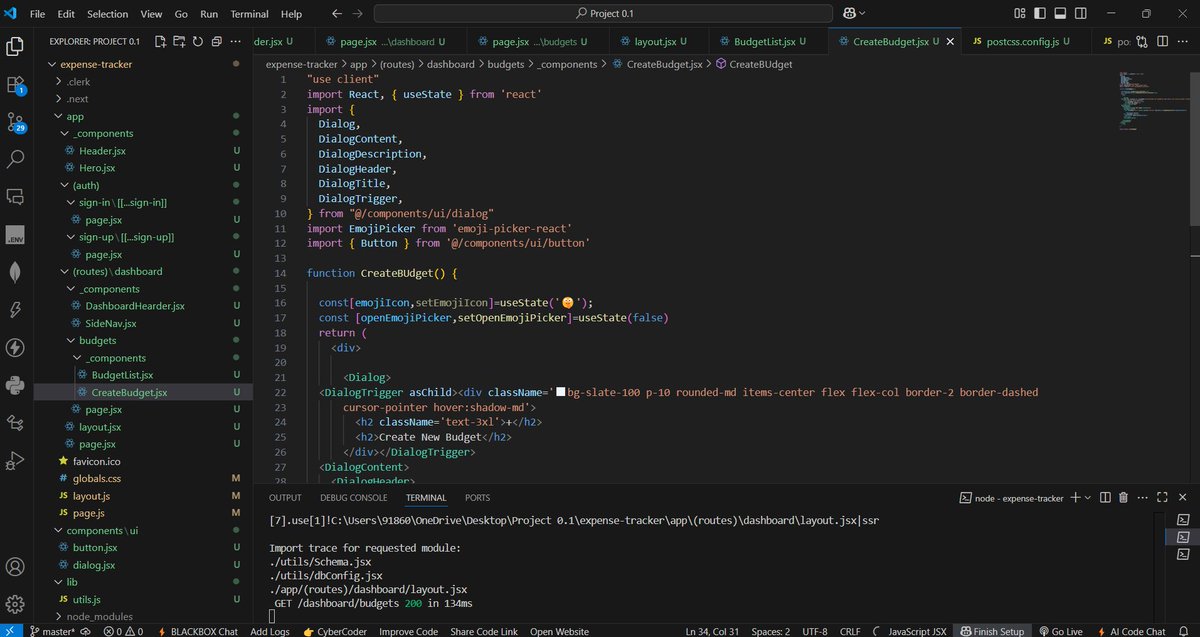Open the Manage gear icon

tap(15, 604)
